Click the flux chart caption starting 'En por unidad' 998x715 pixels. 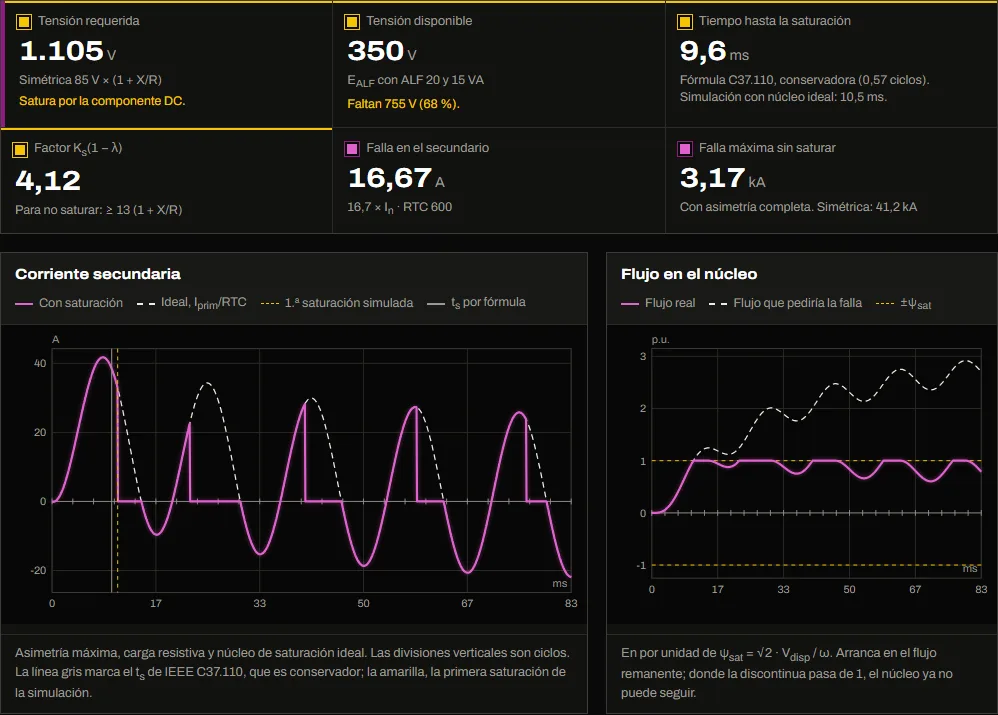[x=787, y=672]
